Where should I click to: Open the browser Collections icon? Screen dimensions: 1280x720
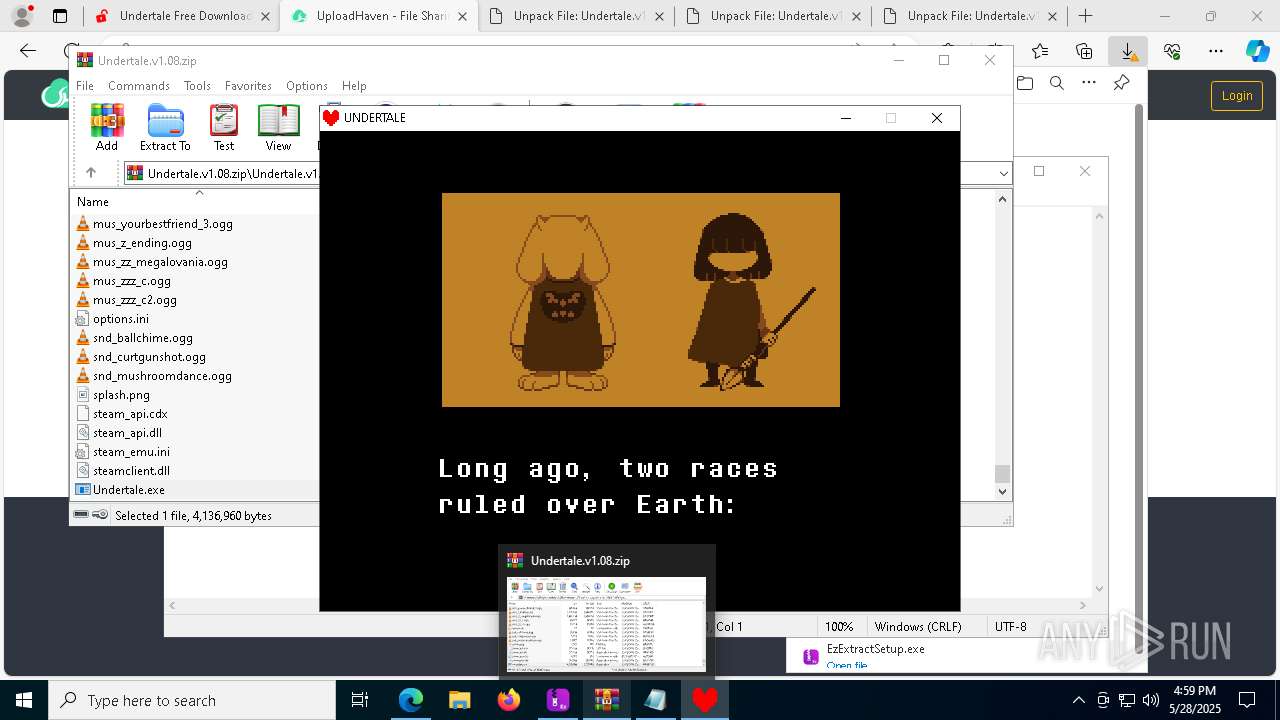pyautogui.click(x=1084, y=51)
